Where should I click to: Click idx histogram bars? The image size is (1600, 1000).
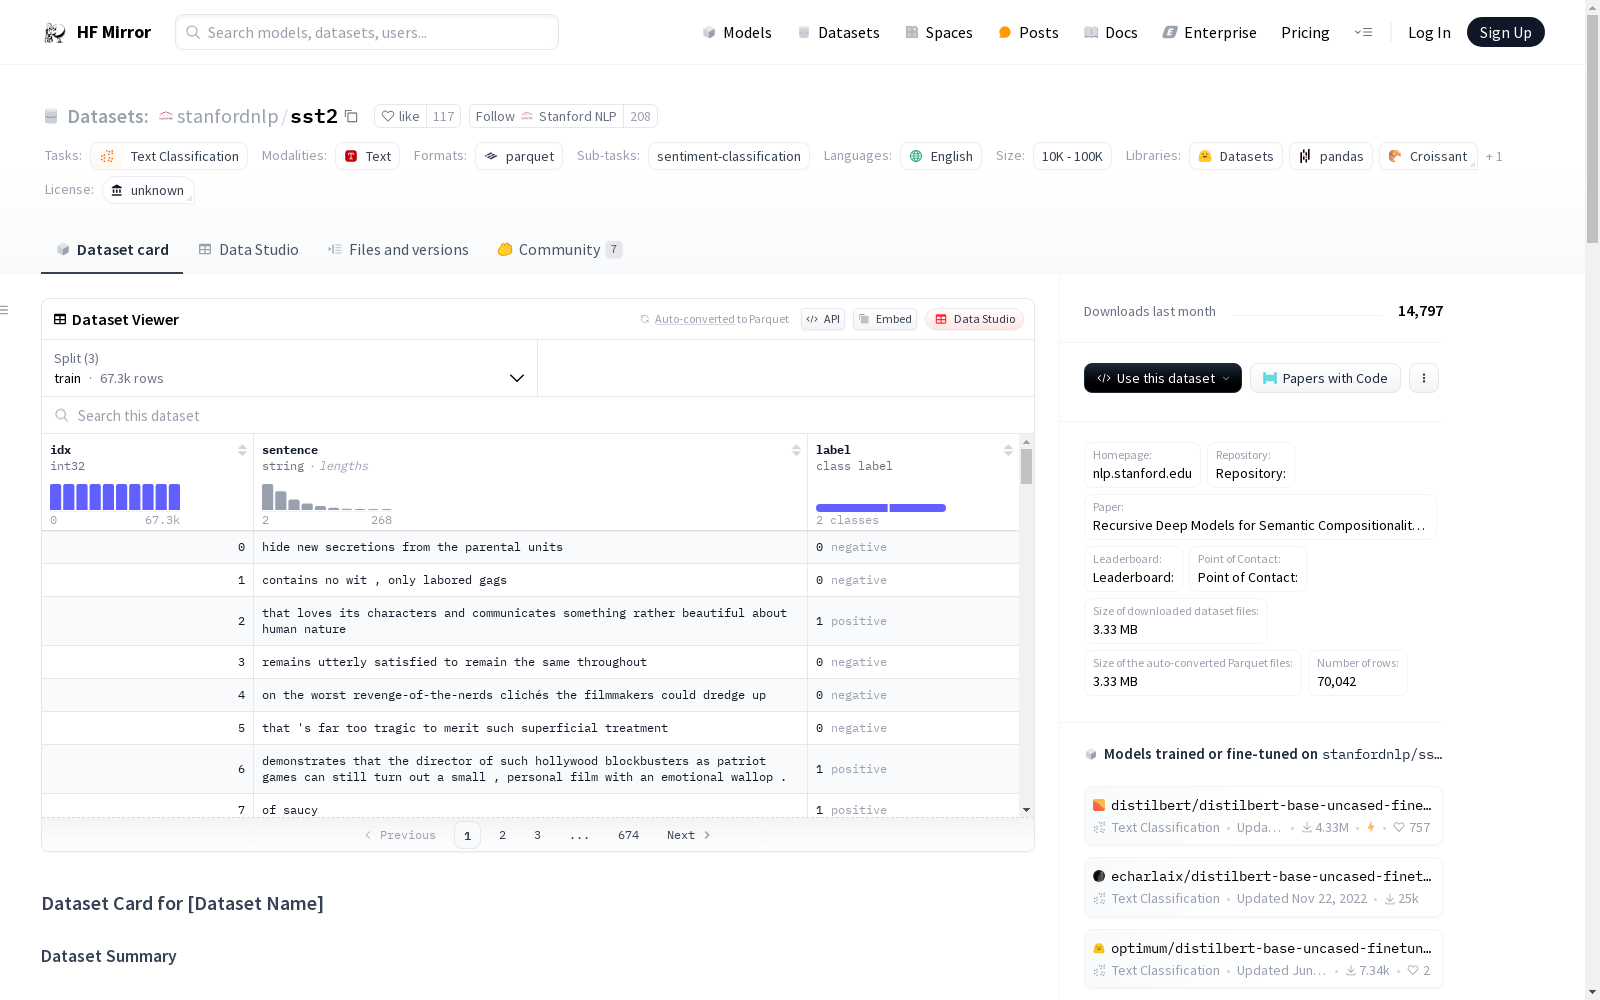(x=115, y=497)
